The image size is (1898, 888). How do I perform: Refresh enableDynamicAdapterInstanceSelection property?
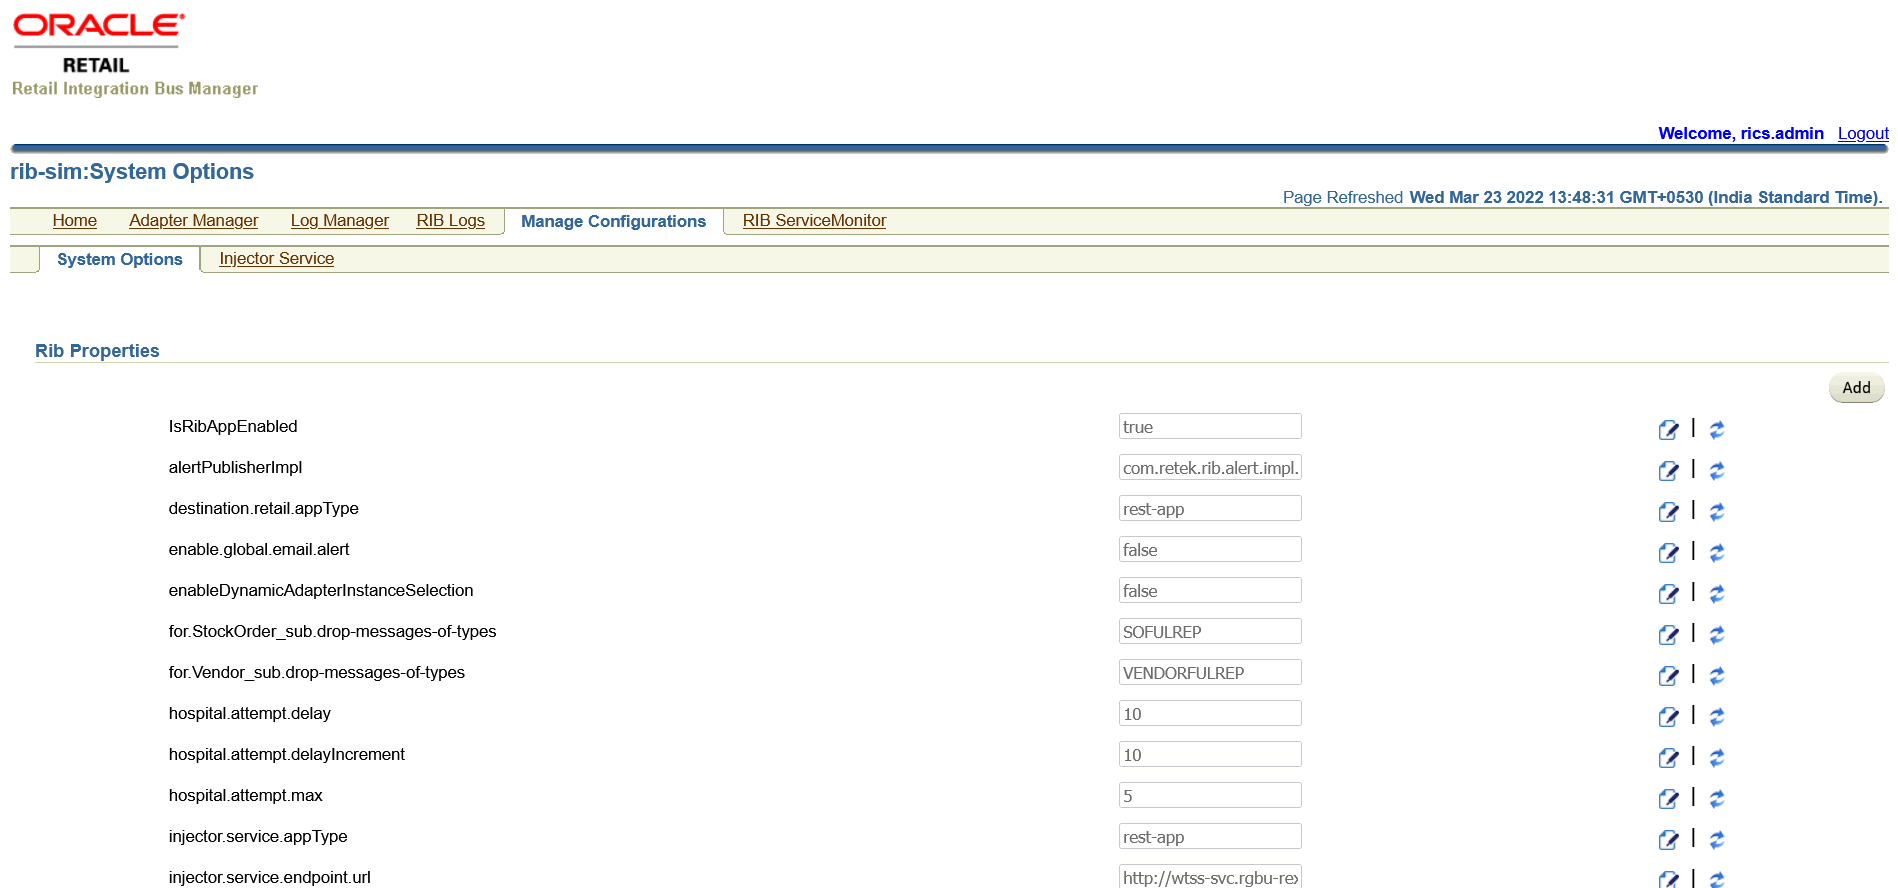1717,594
